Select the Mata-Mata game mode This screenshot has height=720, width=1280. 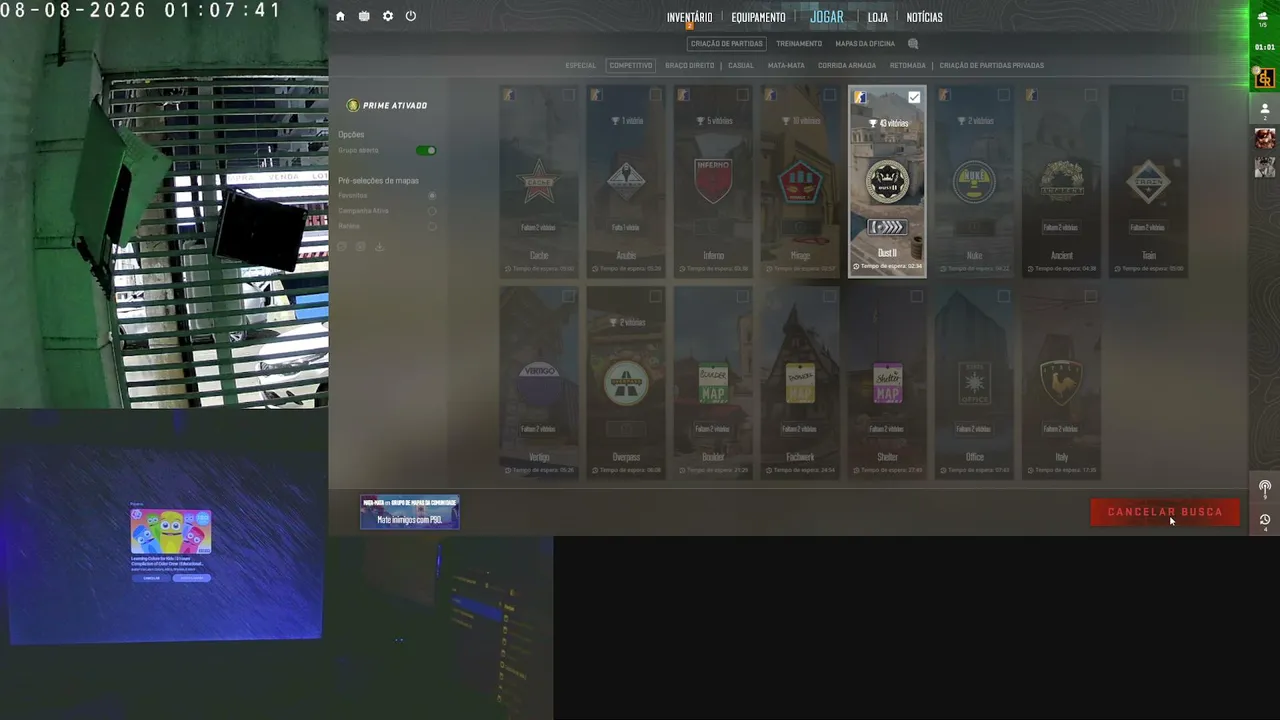click(x=786, y=66)
